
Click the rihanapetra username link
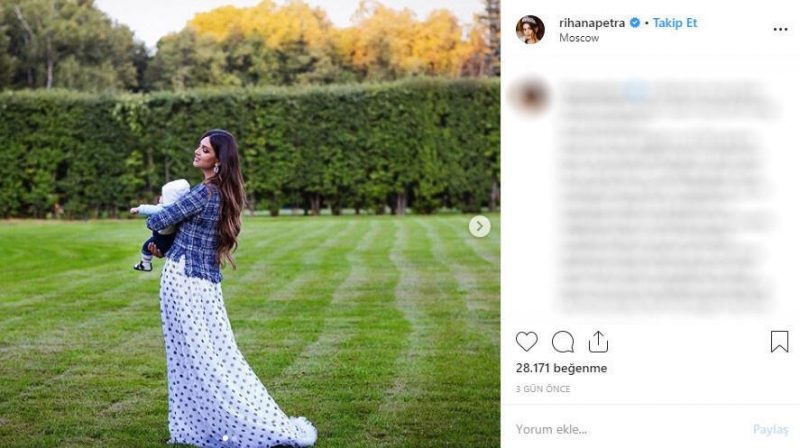pyautogui.click(x=592, y=23)
